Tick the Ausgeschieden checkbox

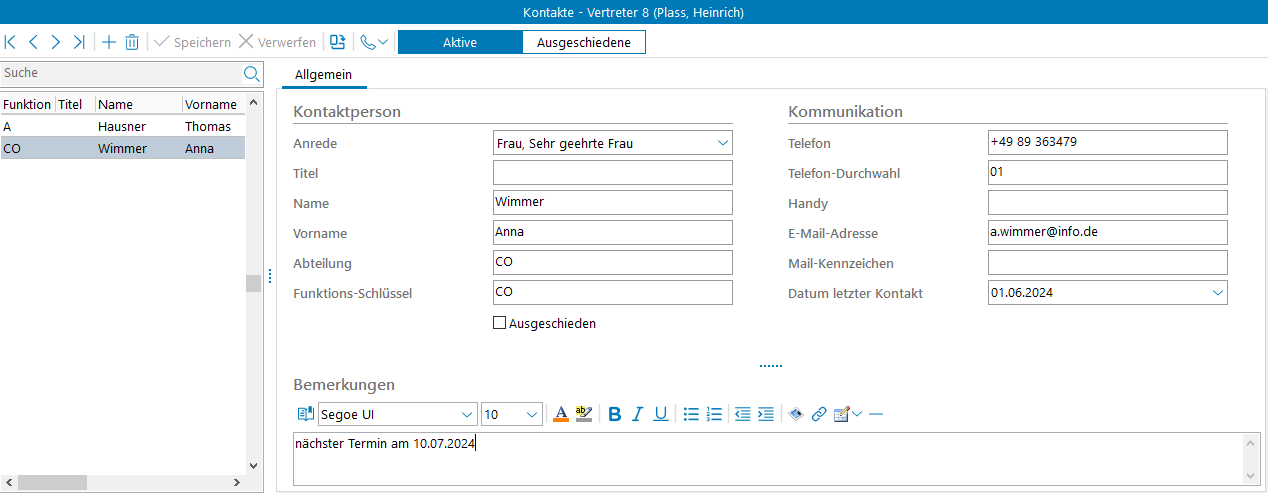(x=500, y=323)
